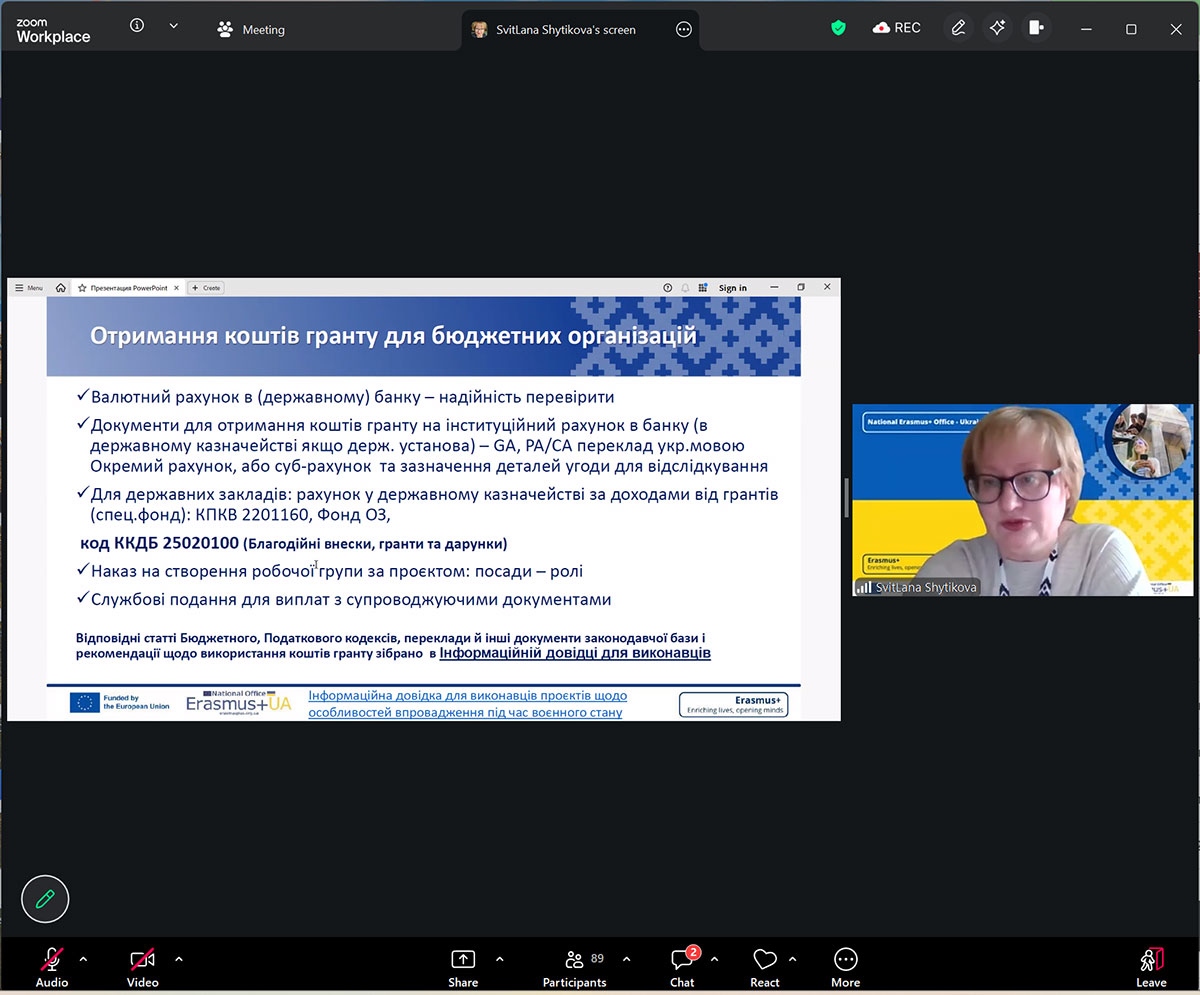Expand the video options chevron
This screenshot has height=995, width=1200.
(x=179, y=959)
